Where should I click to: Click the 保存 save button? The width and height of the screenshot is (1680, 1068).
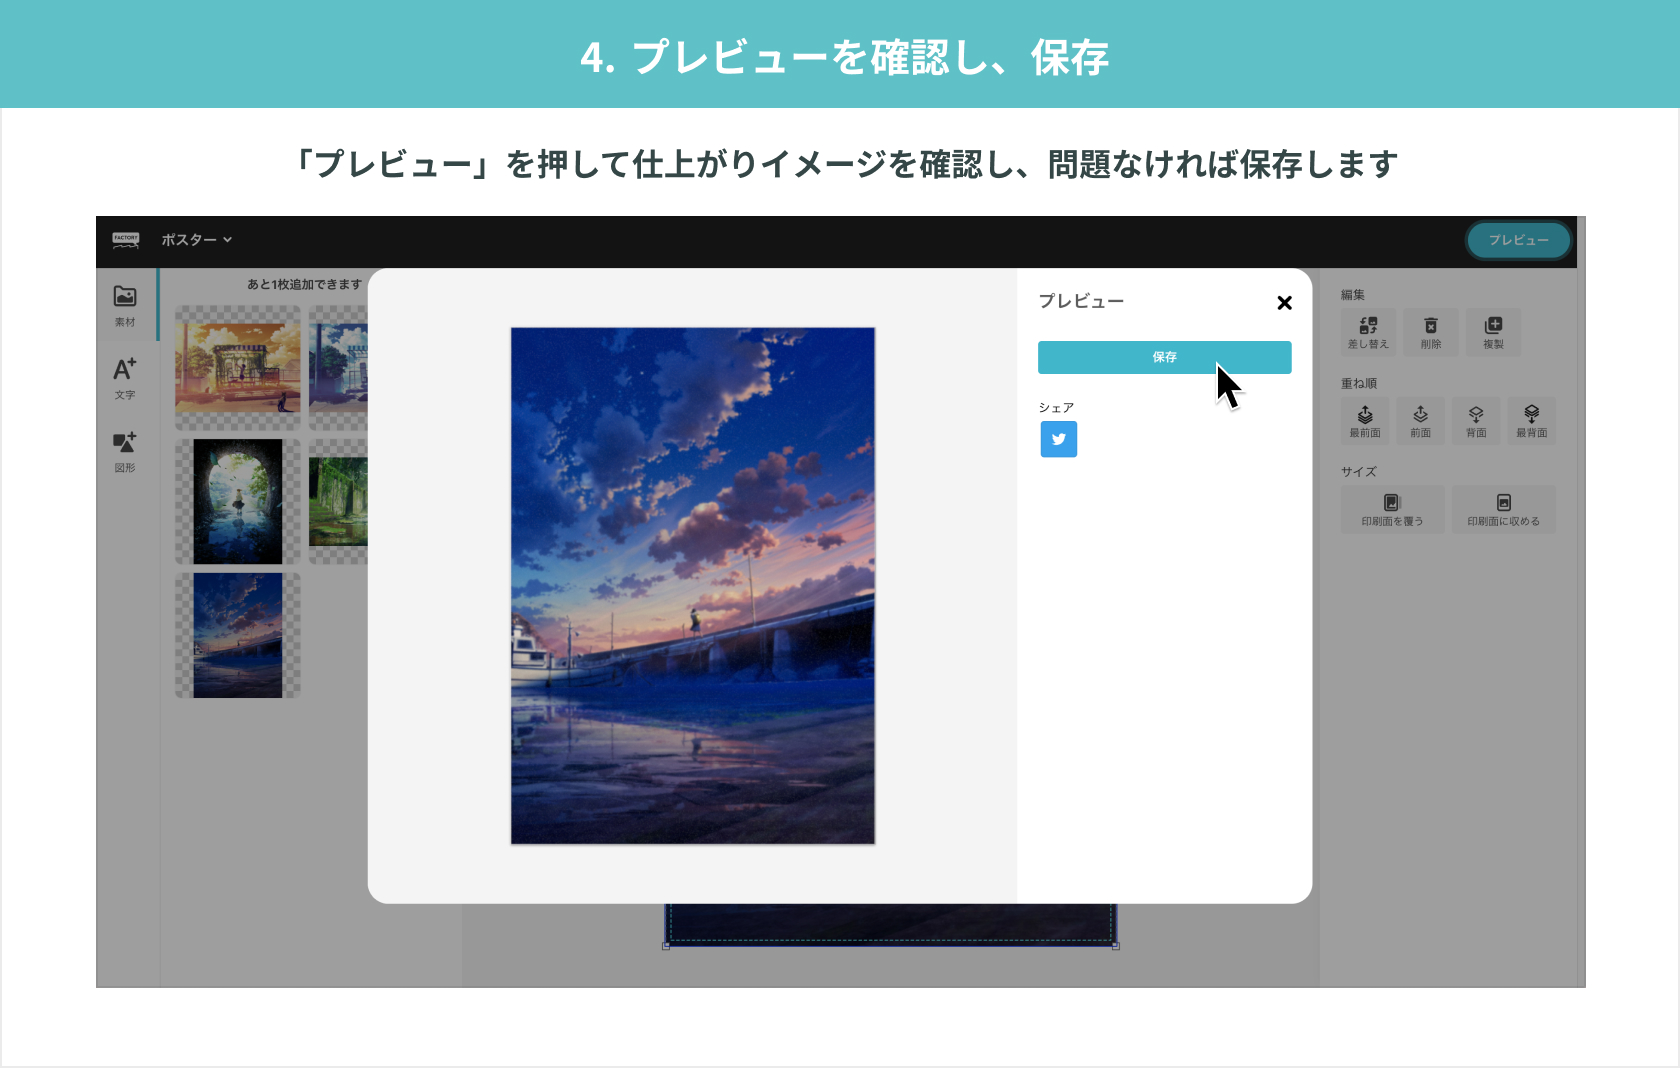[1164, 357]
